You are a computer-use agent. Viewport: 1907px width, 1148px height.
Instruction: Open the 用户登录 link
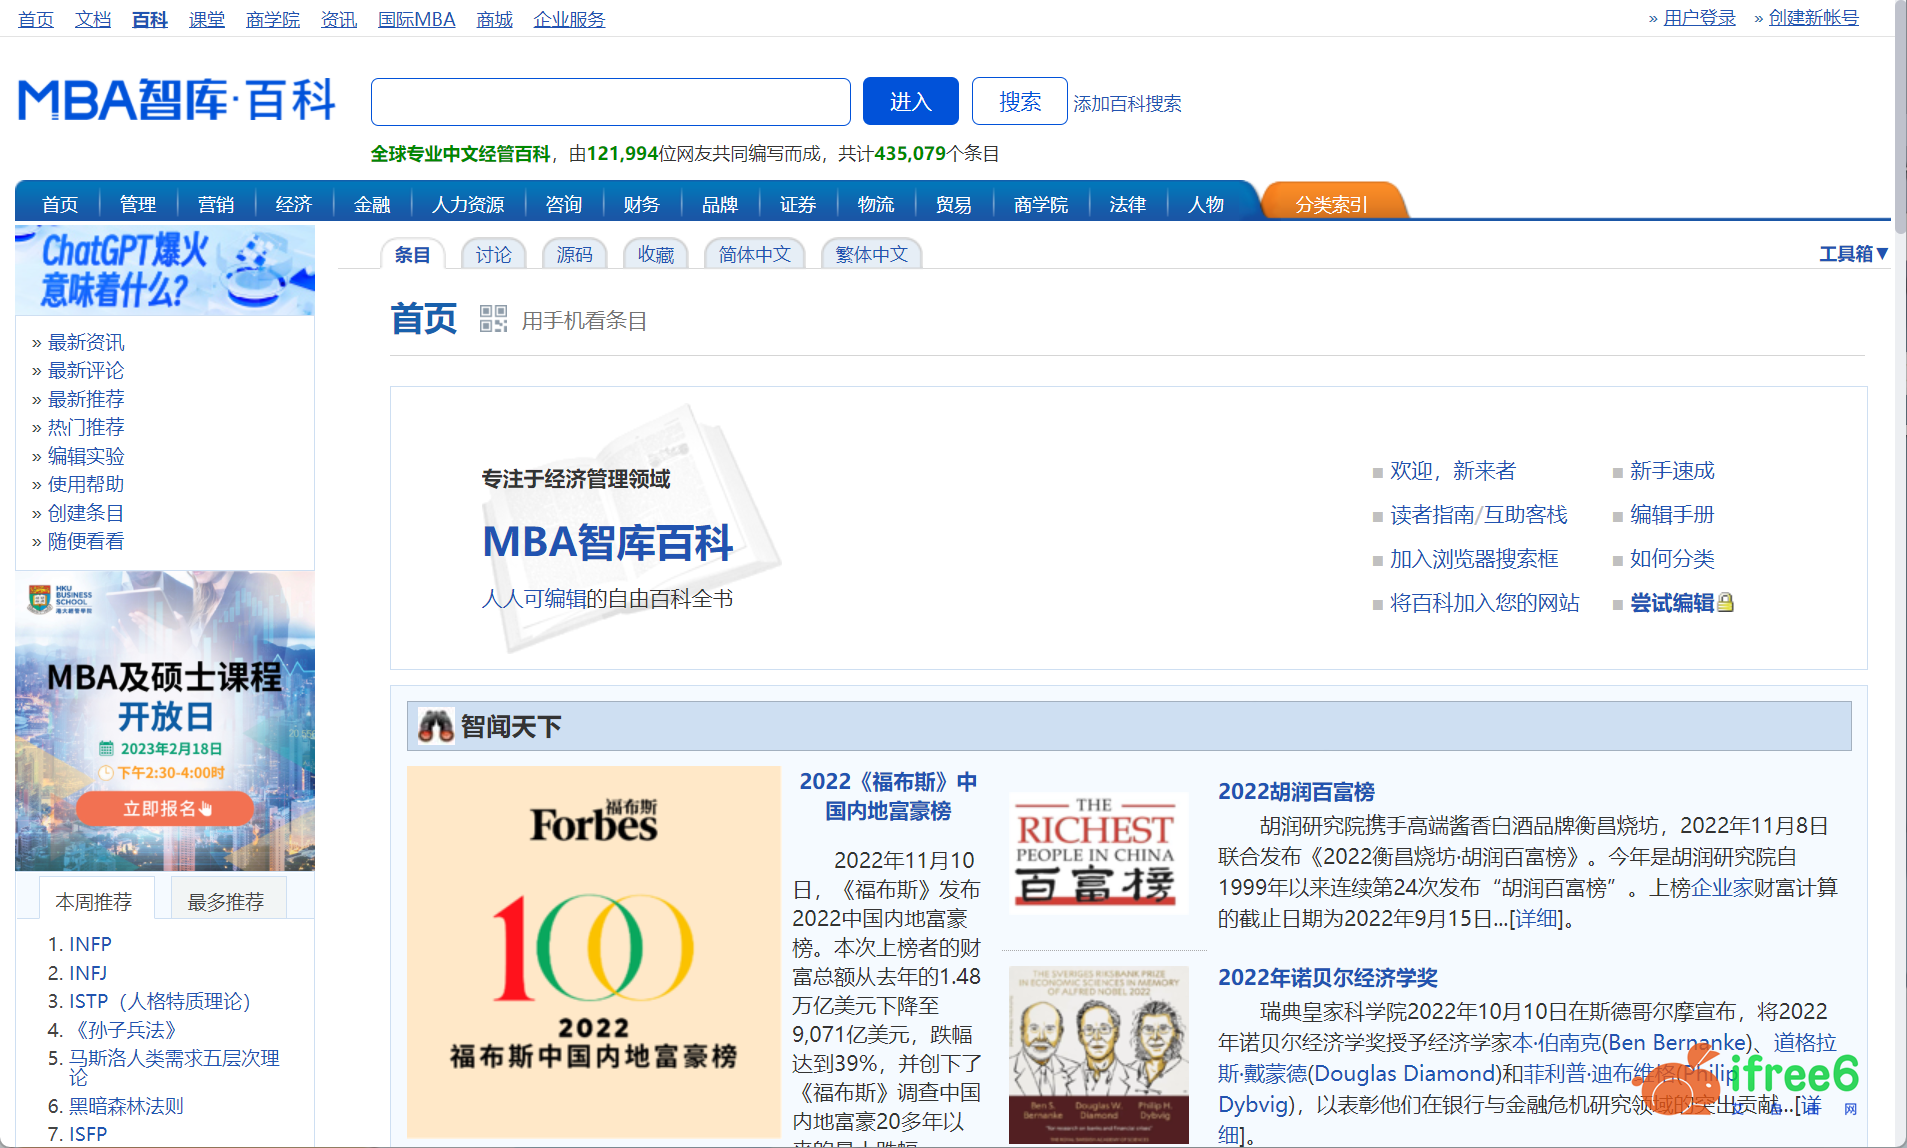[x=1699, y=18]
